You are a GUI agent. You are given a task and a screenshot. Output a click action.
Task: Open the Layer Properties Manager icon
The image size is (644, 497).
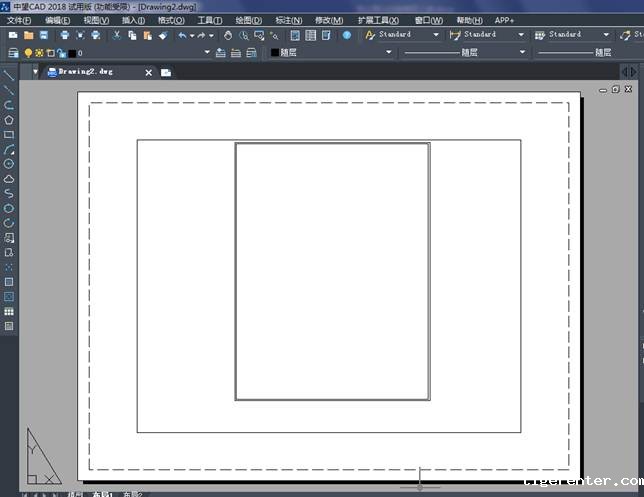(x=12, y=52)
